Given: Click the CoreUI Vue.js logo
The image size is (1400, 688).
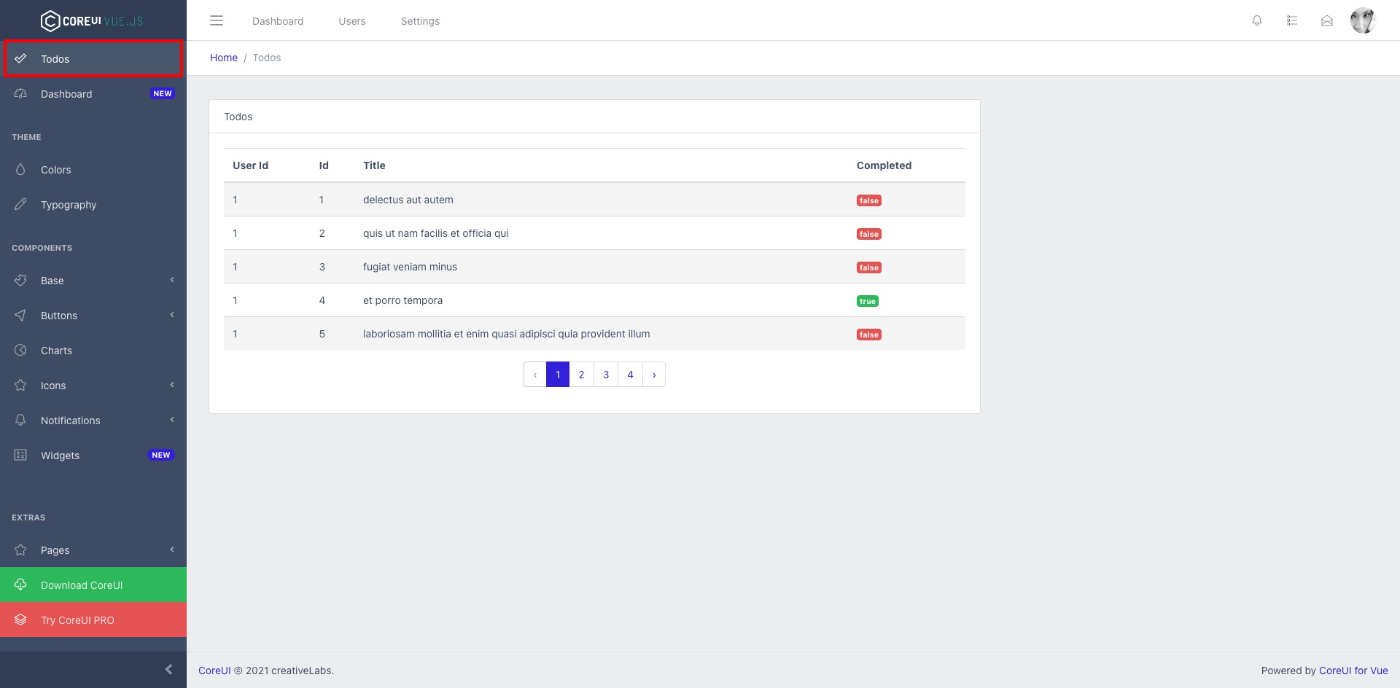Looking at the screenshot, I should (x=92, y=20).
